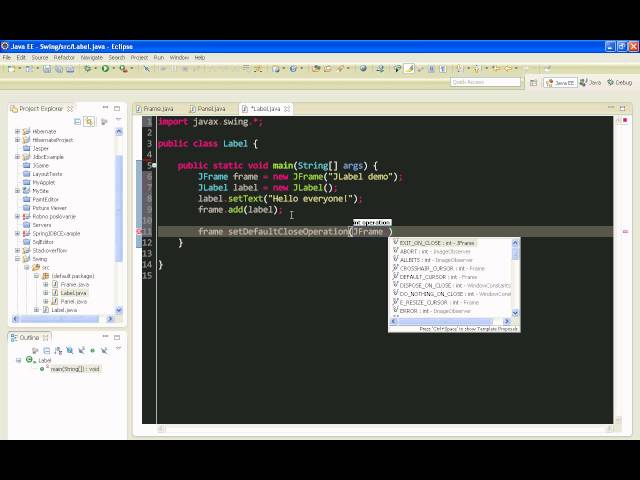The image size is (640, 480).
Task: Click the autocomplete popup vertical scroll-down arrow
Action: point(515,313)
